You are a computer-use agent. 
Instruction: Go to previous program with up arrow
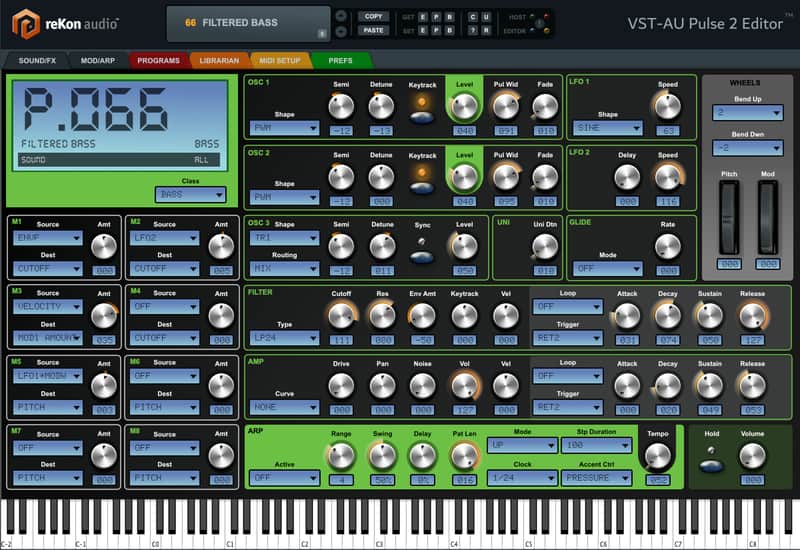coord(341,16)
